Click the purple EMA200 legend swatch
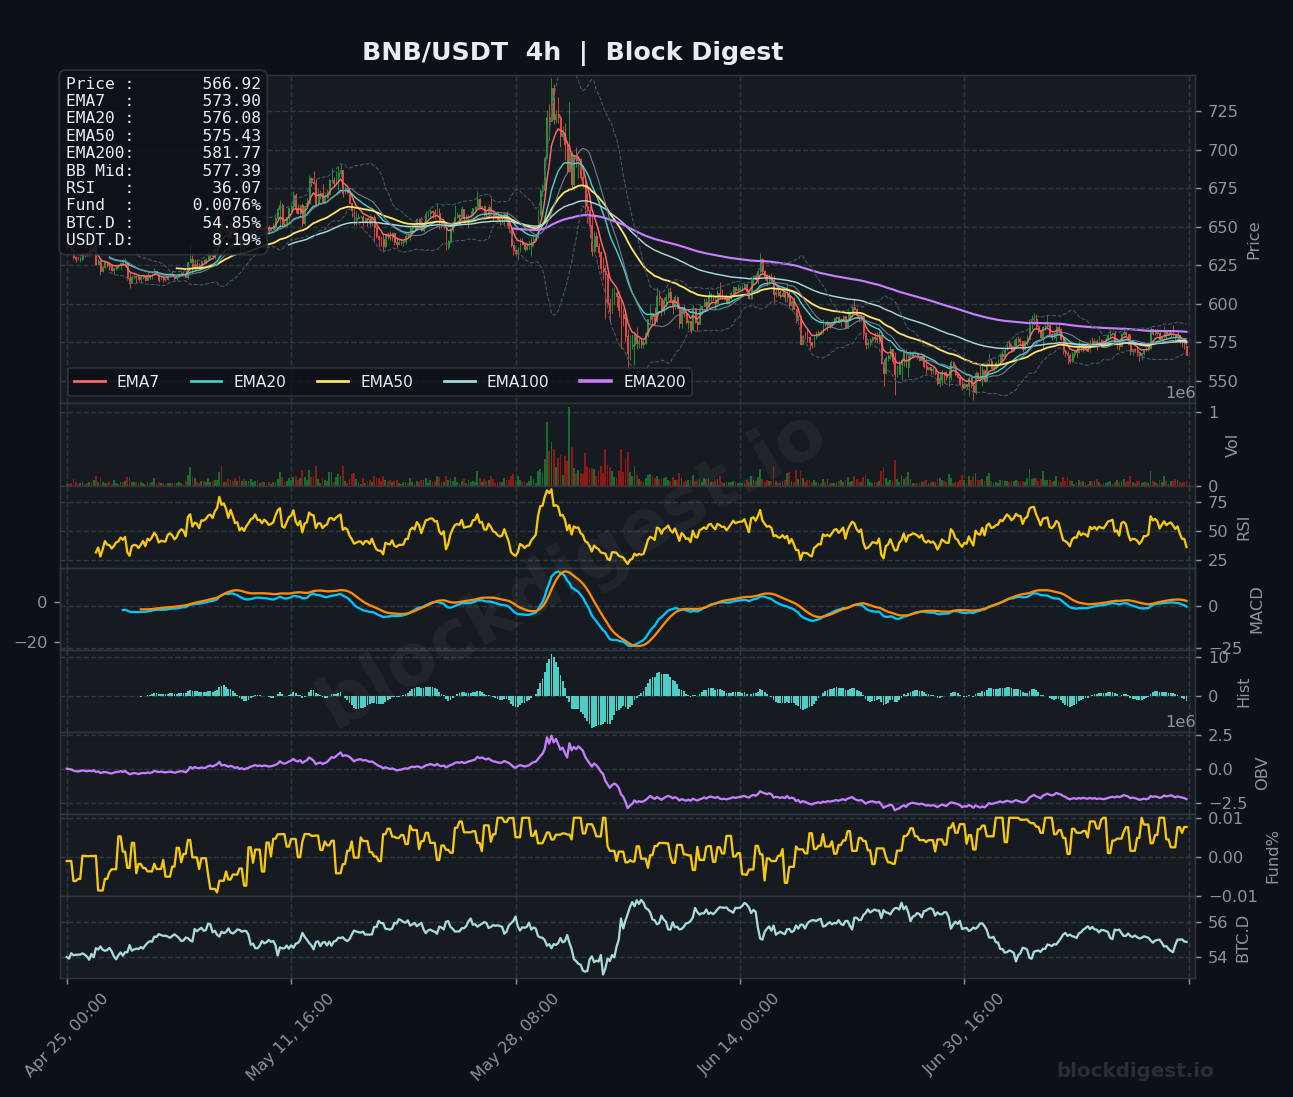The width and height of the screenshot is (1293, 1097). click(597, 382)
